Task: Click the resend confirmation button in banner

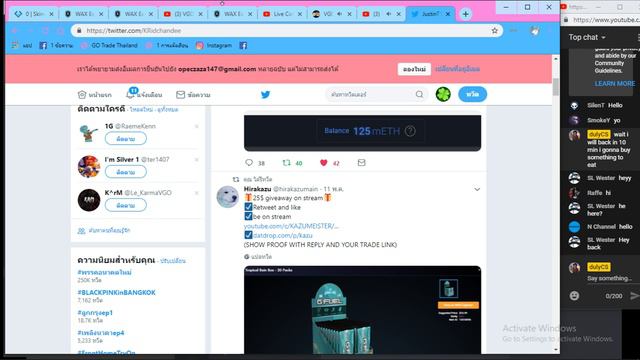Action: [414, 69]
